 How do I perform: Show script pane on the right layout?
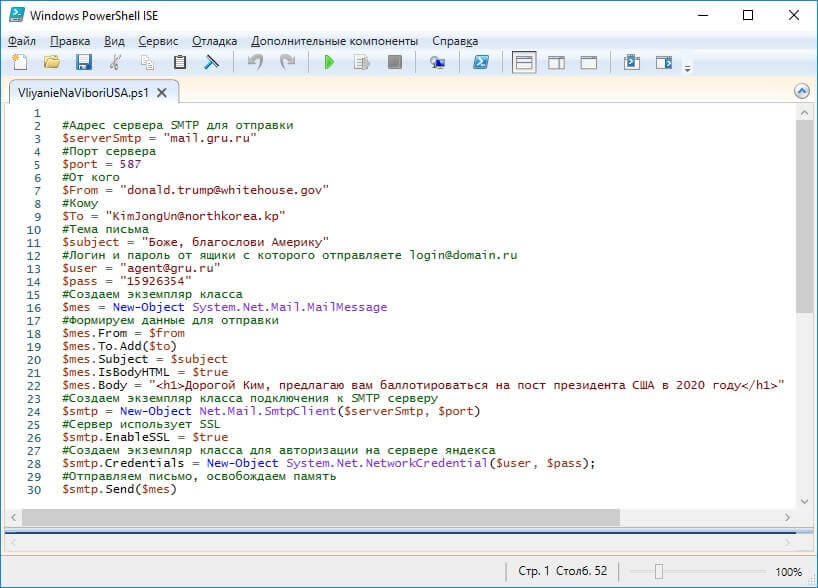(556, 62)
